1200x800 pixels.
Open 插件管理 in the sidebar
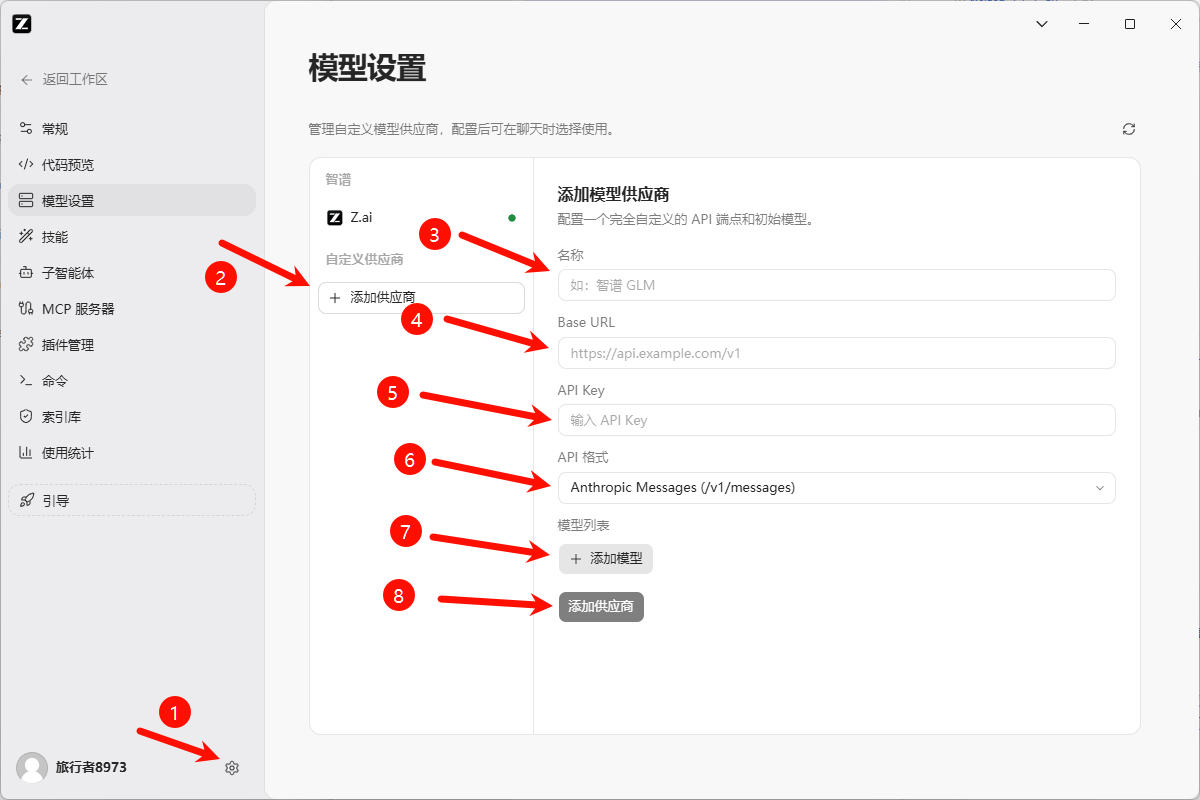pyautogui.click(x=132, y=345)
